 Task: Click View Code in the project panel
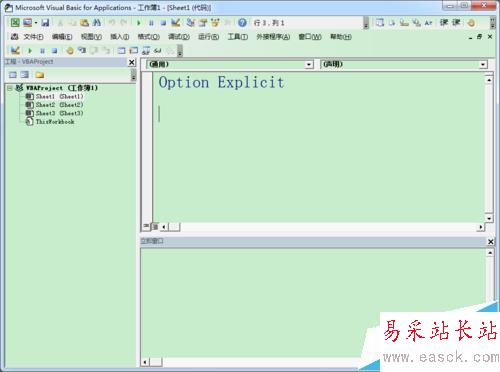(x=13, y=75)
